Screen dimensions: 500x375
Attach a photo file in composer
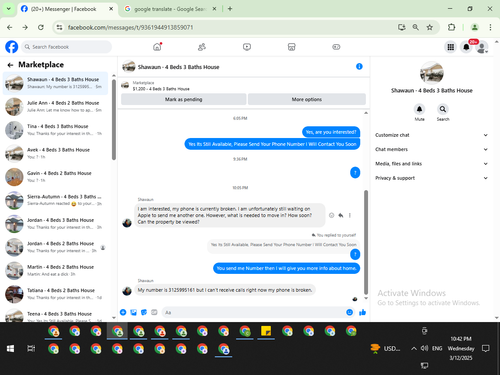133,312
